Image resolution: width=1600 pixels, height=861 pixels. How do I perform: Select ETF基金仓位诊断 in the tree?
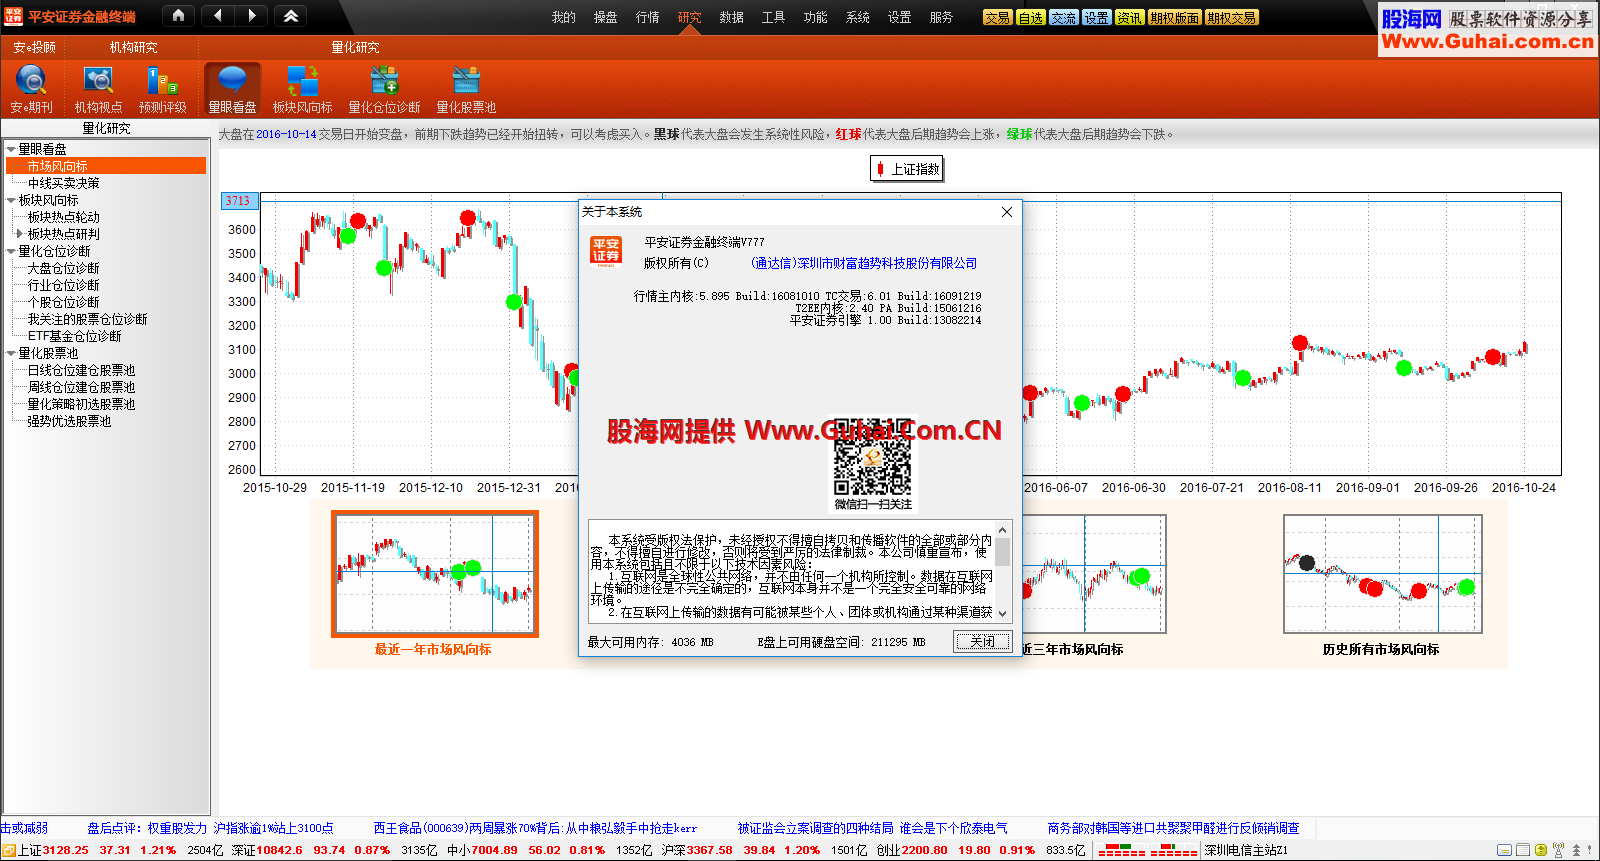(75, 336)
